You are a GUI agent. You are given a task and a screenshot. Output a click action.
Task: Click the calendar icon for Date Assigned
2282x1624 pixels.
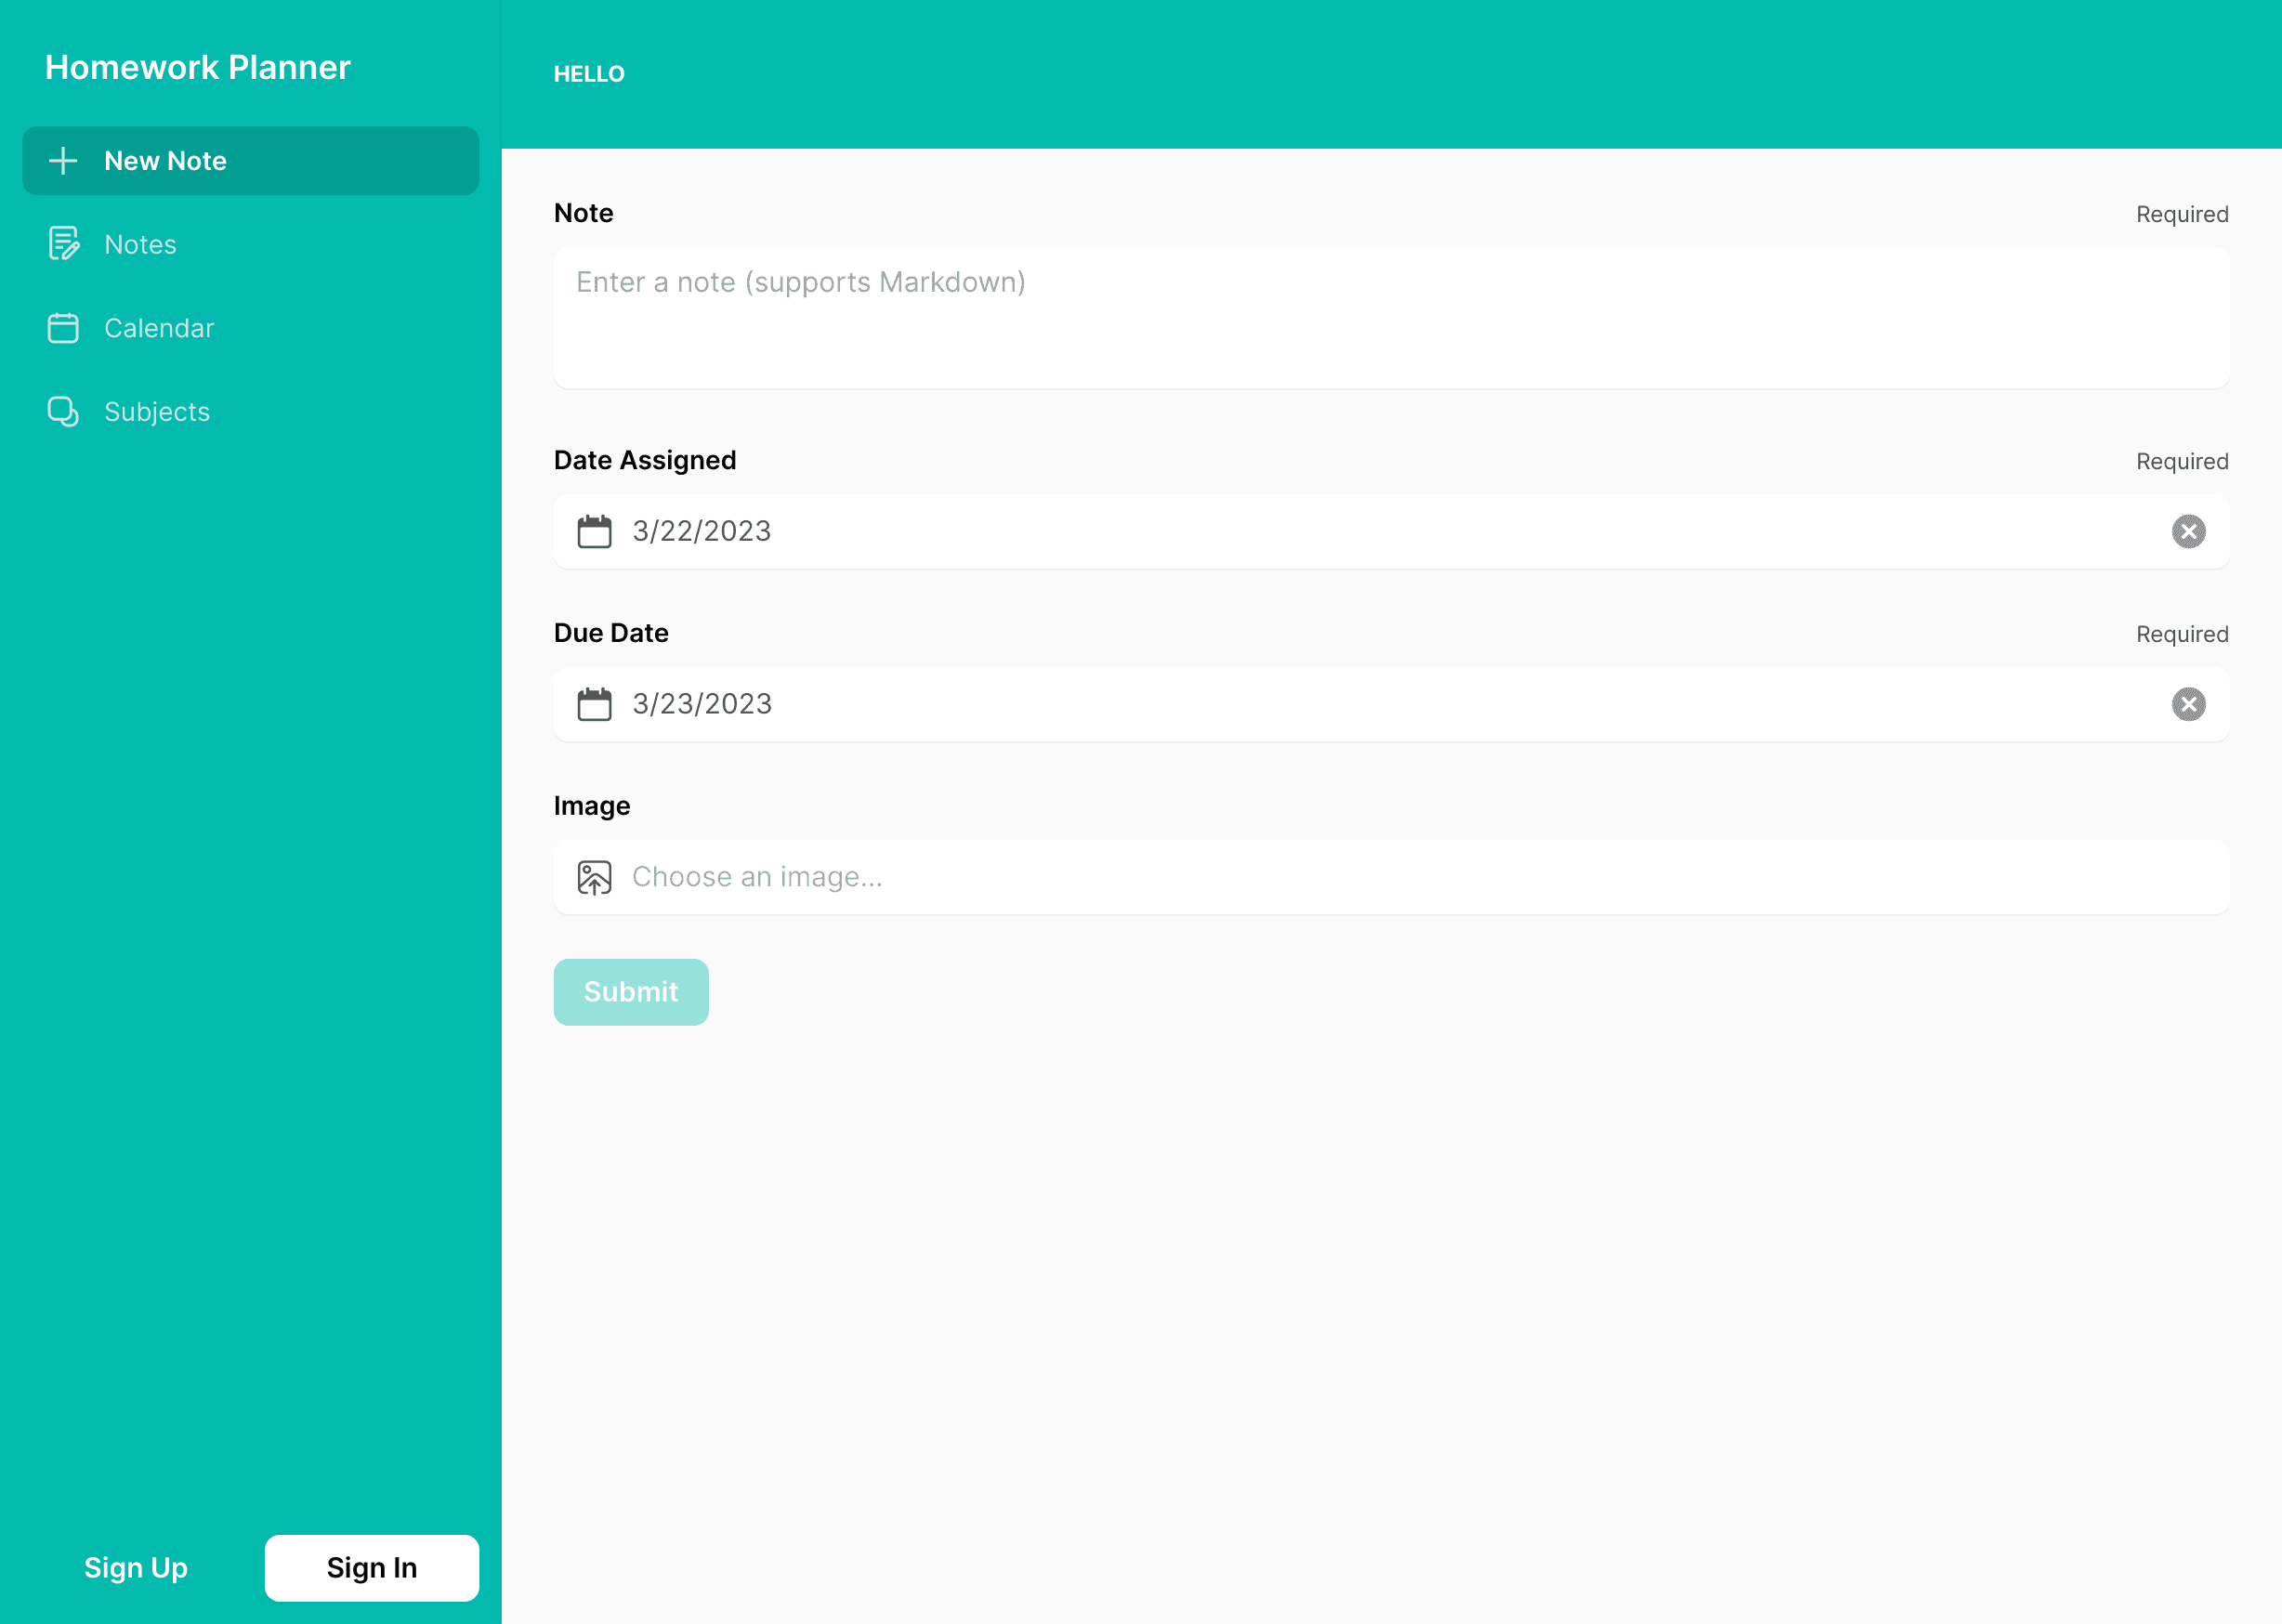[x=595, y=530]
